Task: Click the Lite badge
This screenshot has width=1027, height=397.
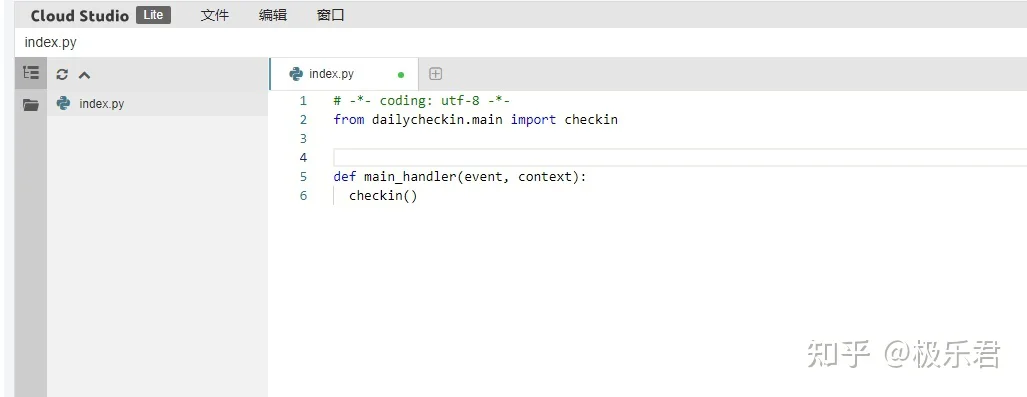Action: pos(153,15)
